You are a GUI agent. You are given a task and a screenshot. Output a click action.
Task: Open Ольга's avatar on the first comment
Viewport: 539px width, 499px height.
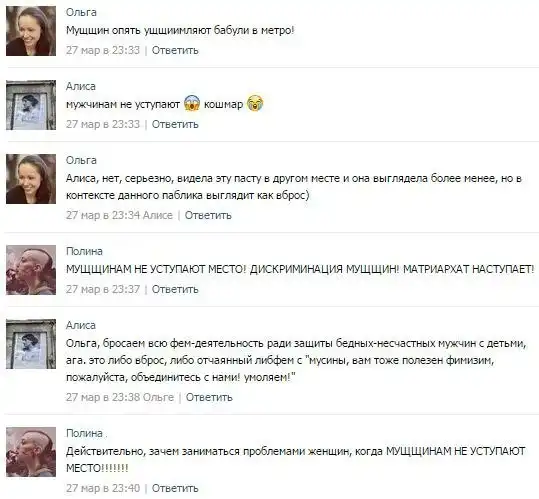31,31
